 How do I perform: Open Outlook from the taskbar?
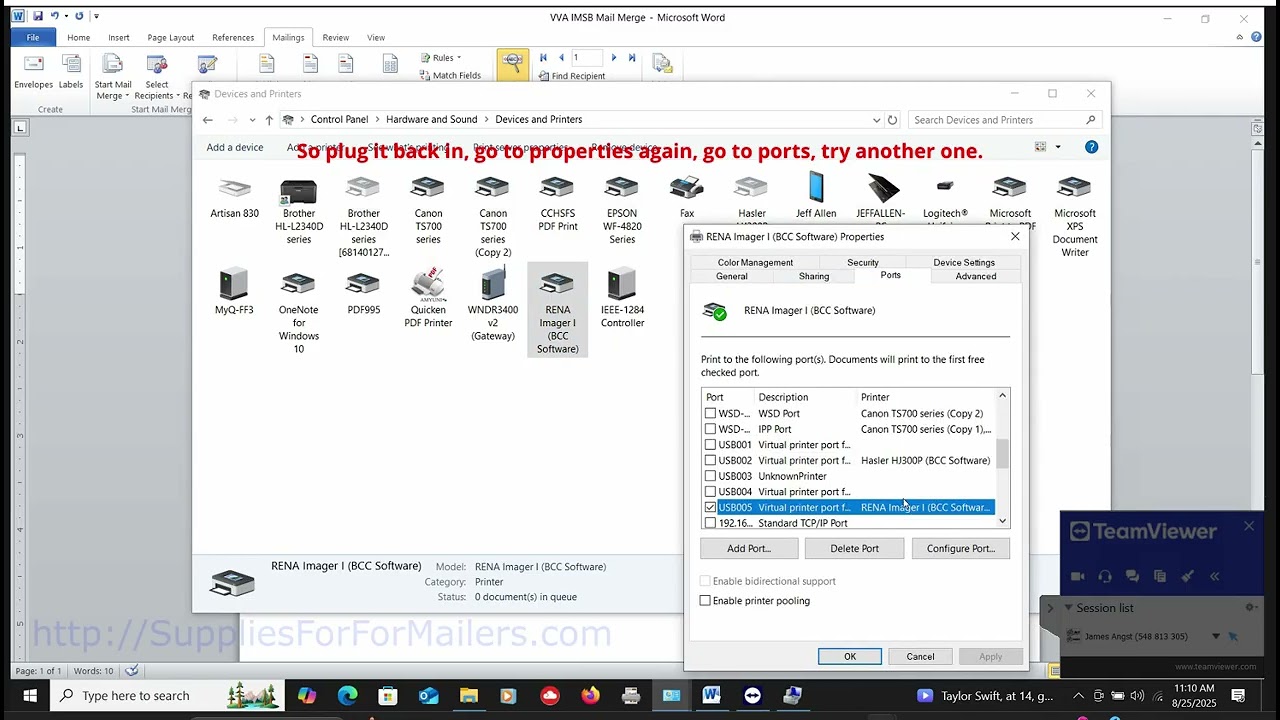(428, 696)
